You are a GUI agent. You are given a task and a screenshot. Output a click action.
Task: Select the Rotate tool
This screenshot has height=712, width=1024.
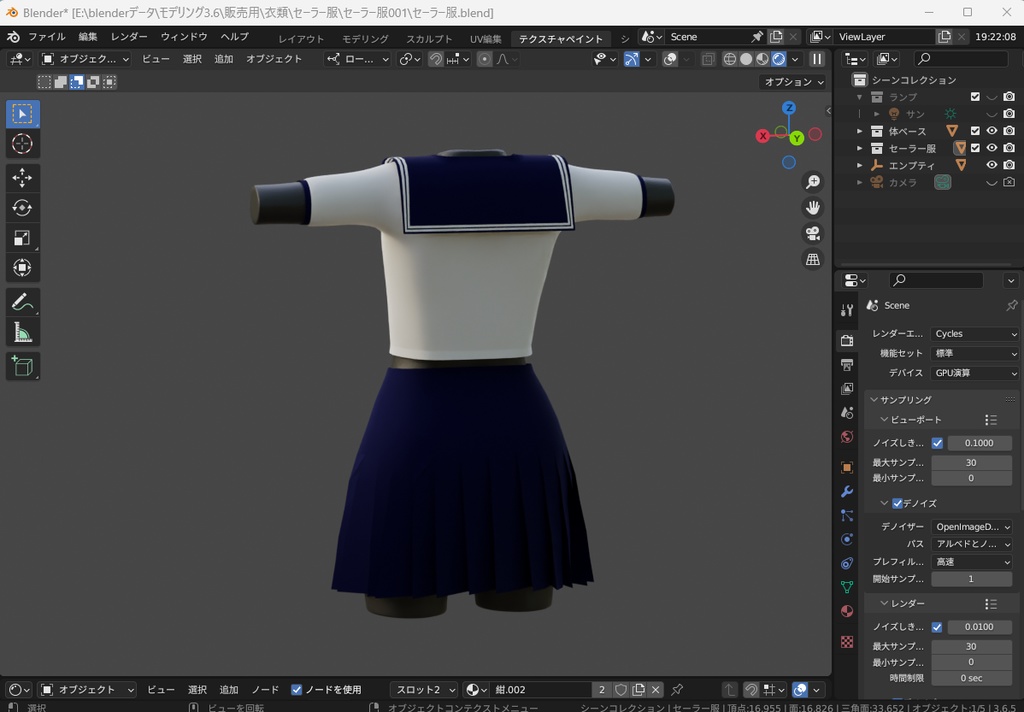click(22, 208)
